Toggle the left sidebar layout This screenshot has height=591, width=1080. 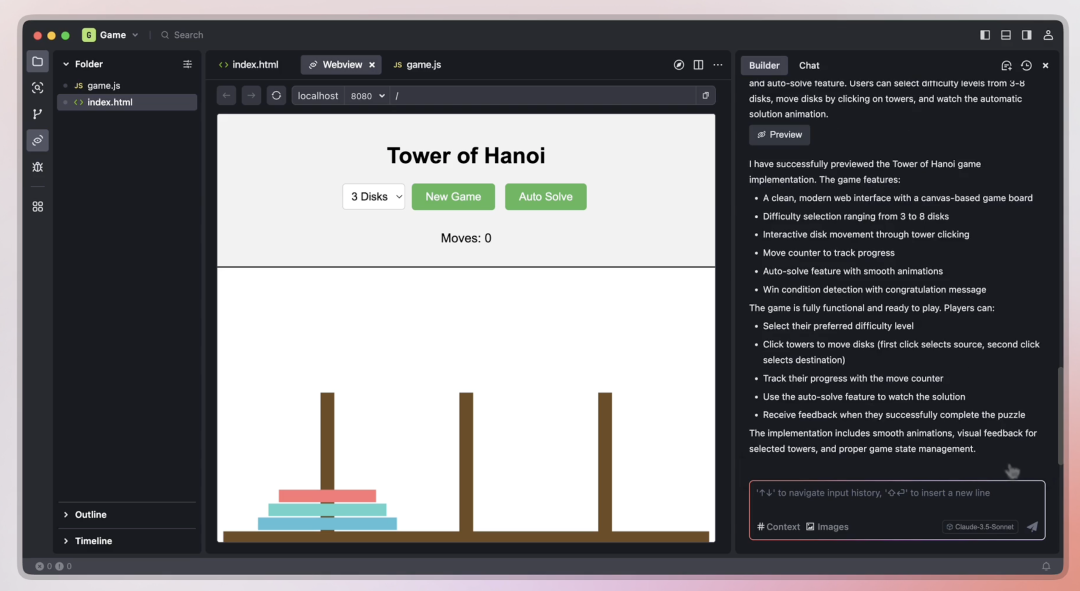coord(985,35)
